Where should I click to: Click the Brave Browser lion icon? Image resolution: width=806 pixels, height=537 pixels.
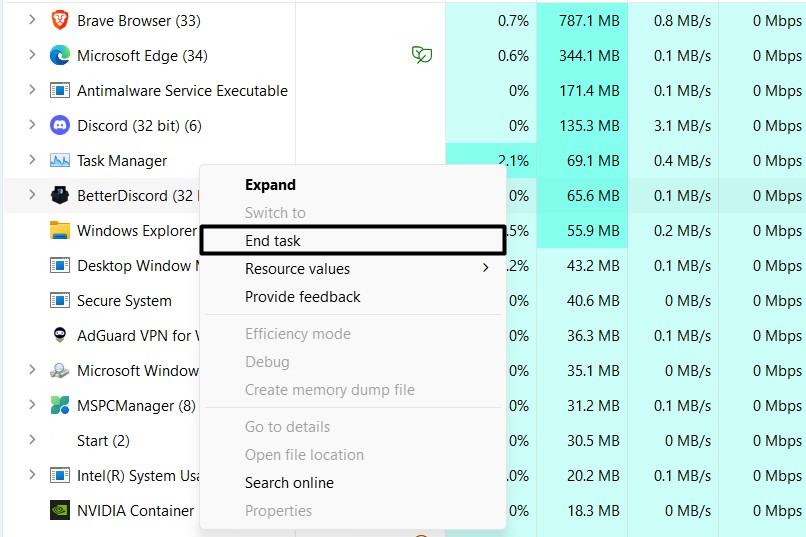pos(60,21)
